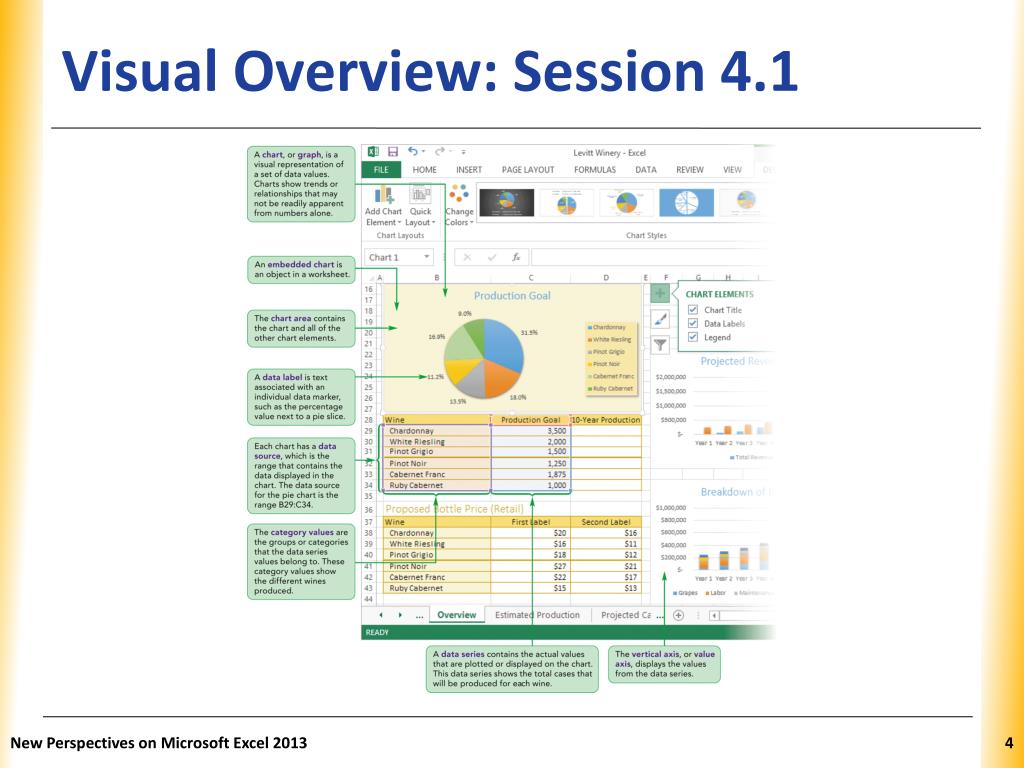The image size is (1024, 768).
Task: Select column C header
Action: (530, 278)
